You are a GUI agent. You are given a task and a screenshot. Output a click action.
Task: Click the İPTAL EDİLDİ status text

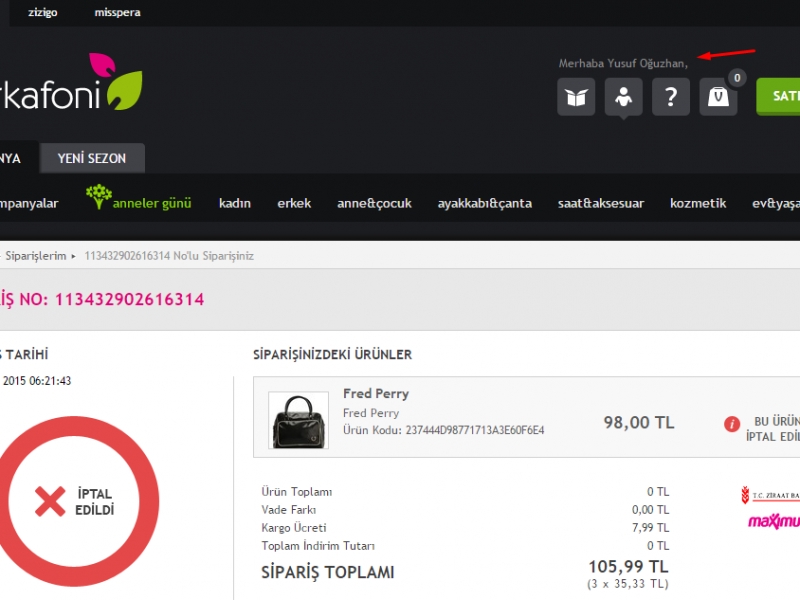[x=94, y=502]
